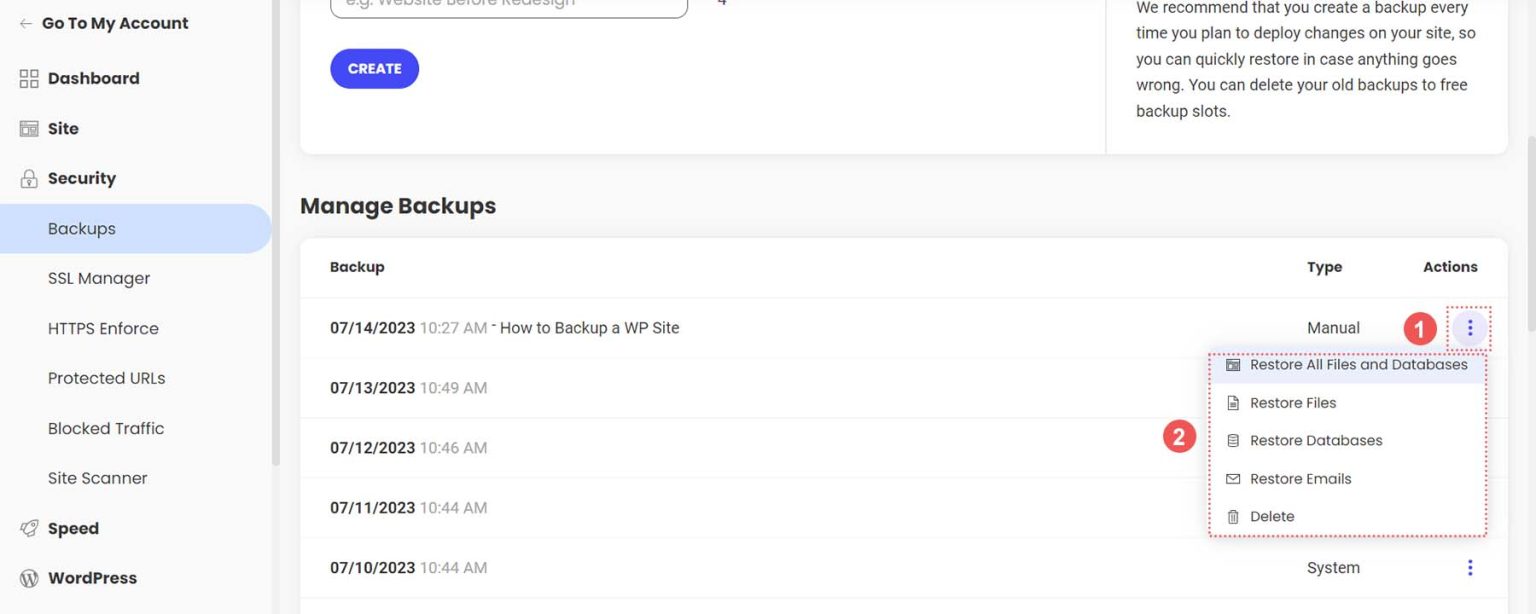Click the WordPress logo icon

pos(29,578)
